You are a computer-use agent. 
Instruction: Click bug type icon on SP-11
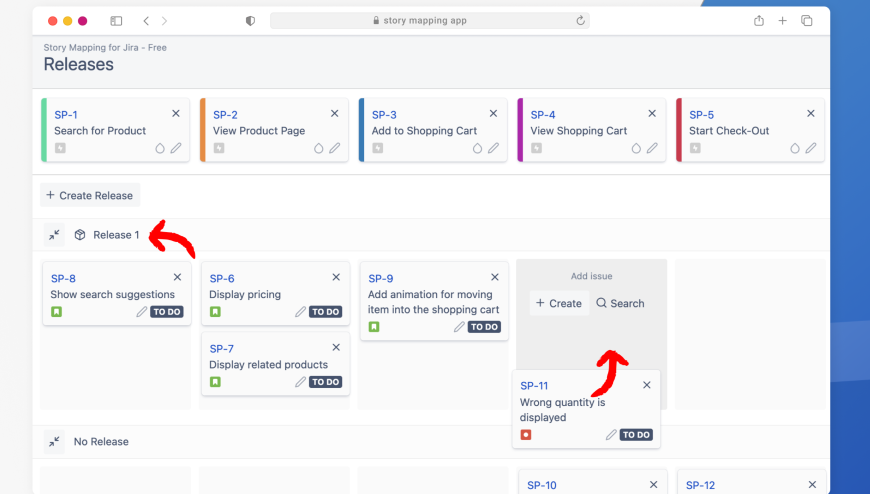point(526,435)
